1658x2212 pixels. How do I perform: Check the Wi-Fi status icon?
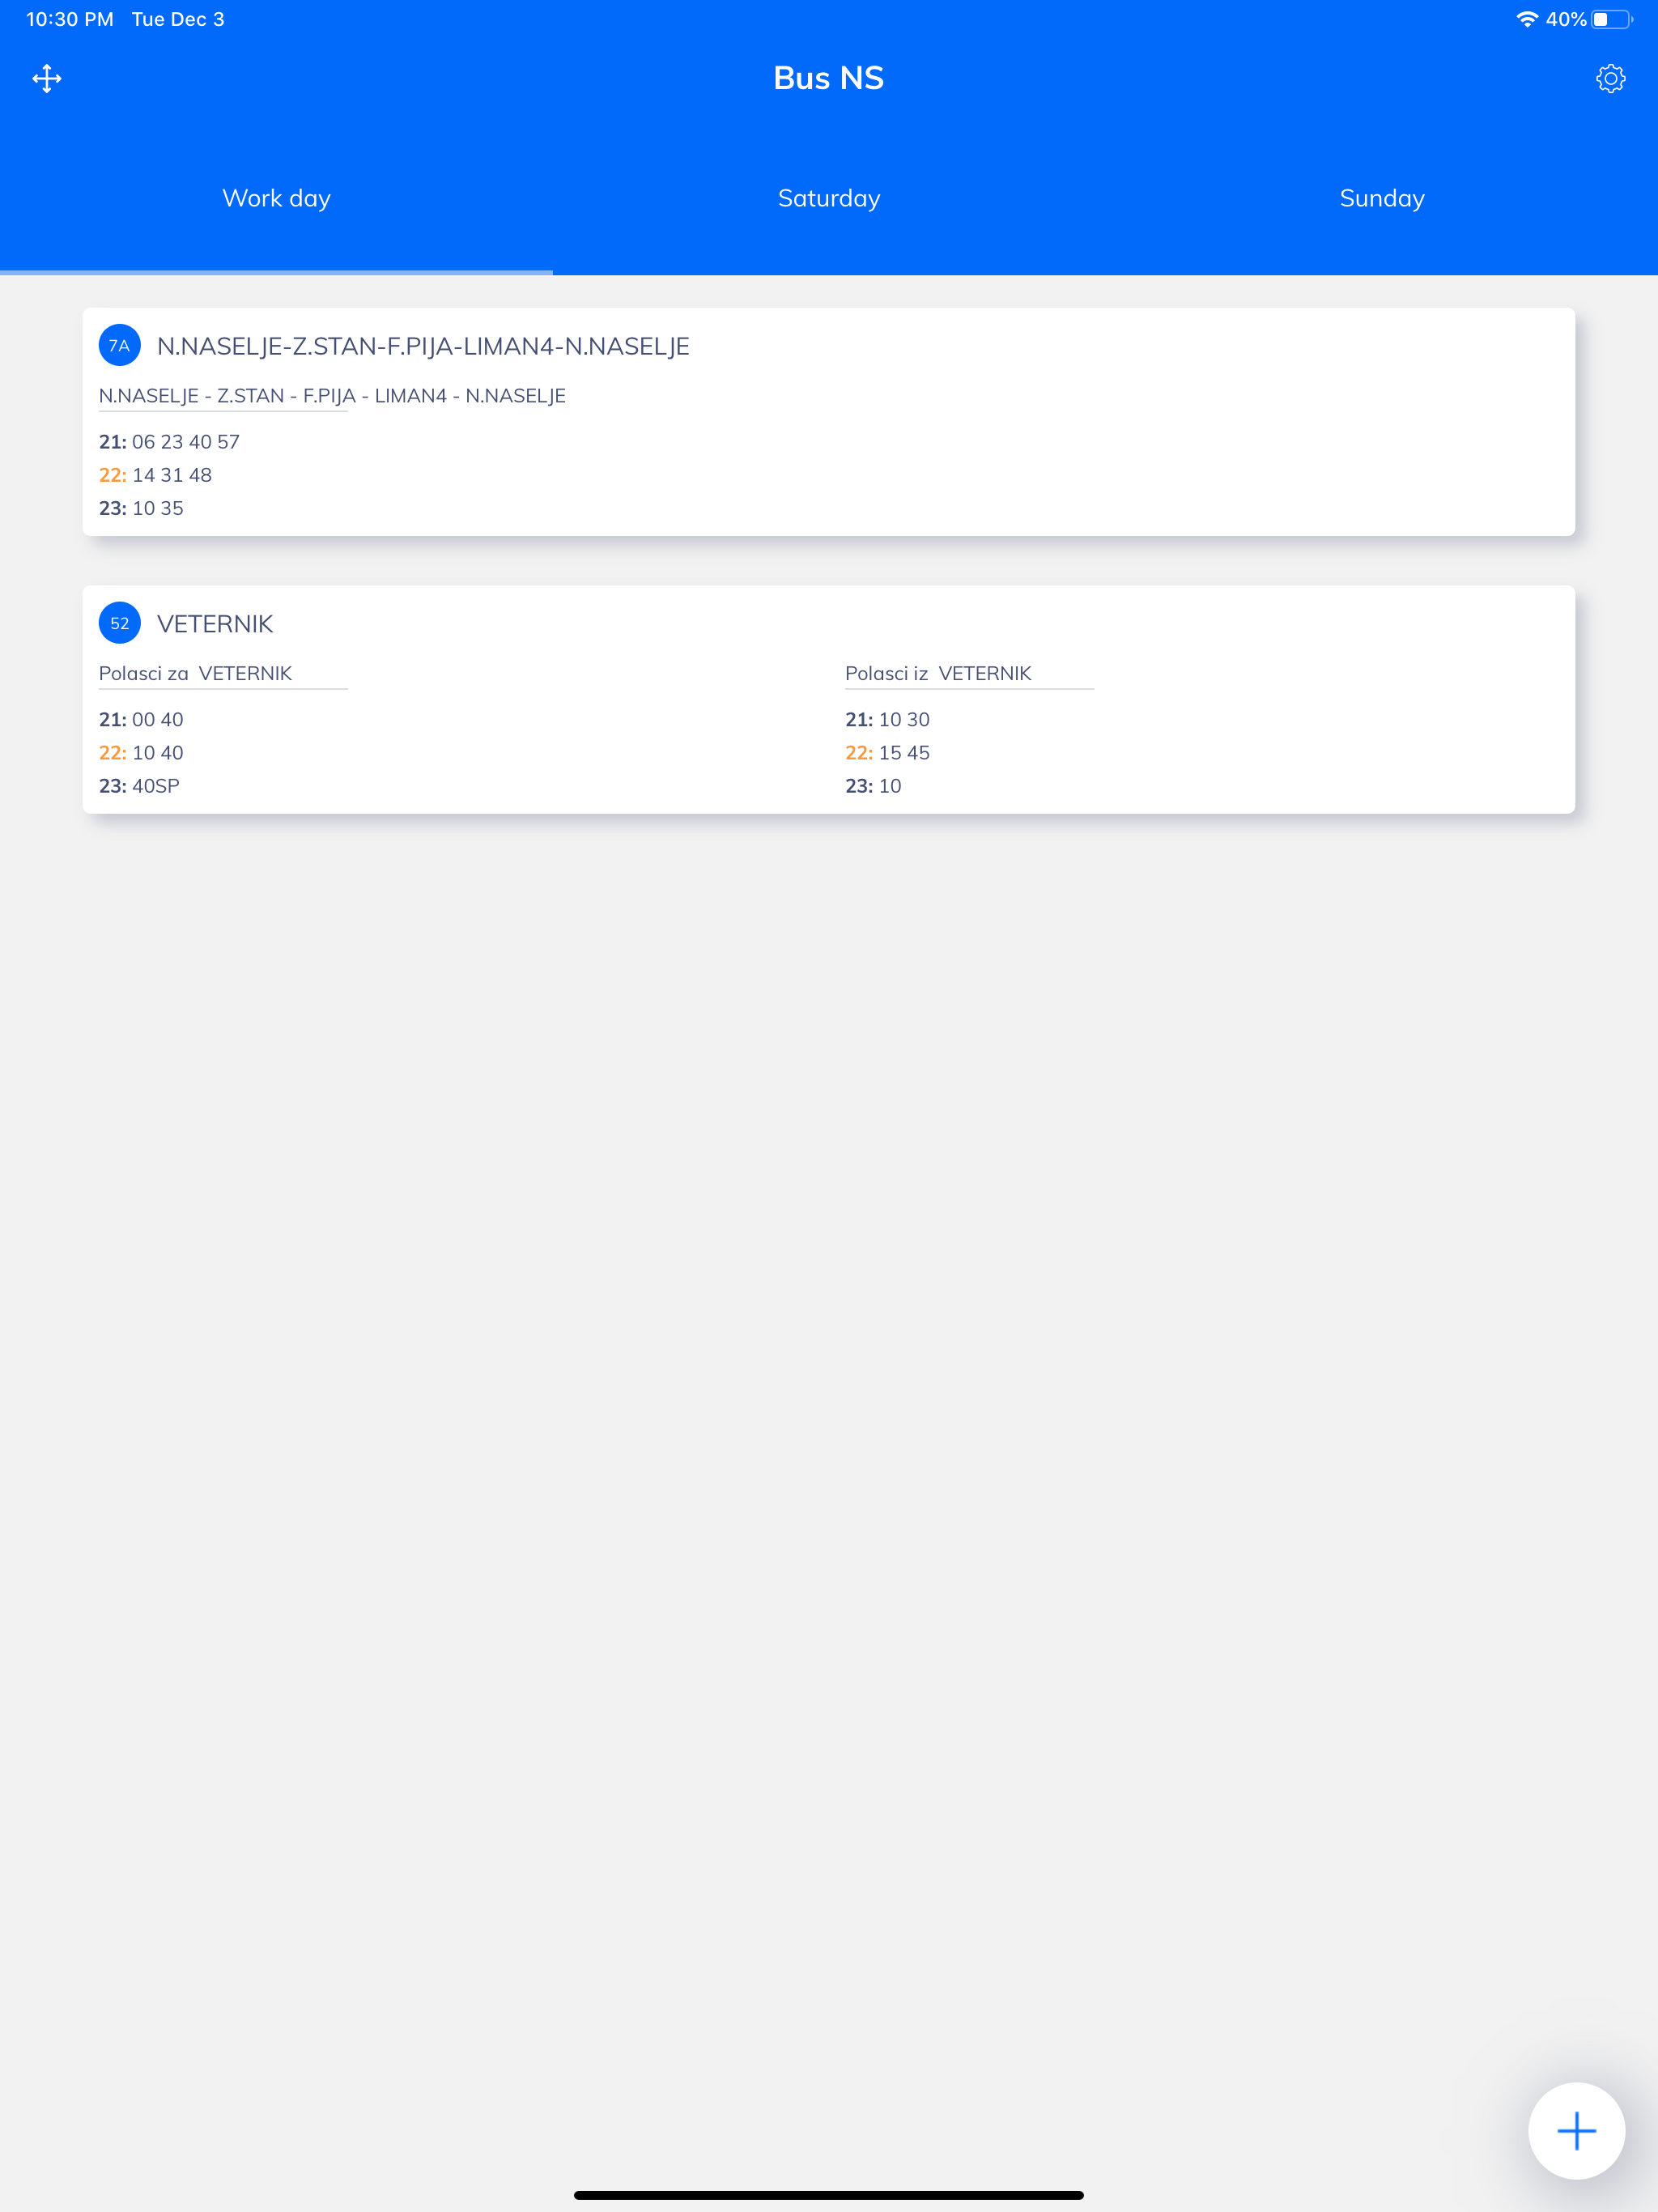(1526, 19)
